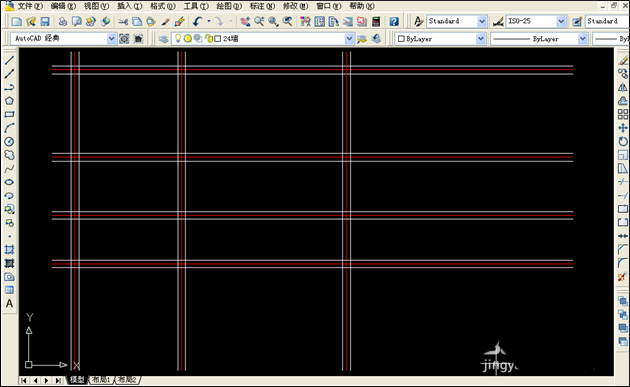Open the ISO-25 dimension style dropdown

(x=561, y=21)
